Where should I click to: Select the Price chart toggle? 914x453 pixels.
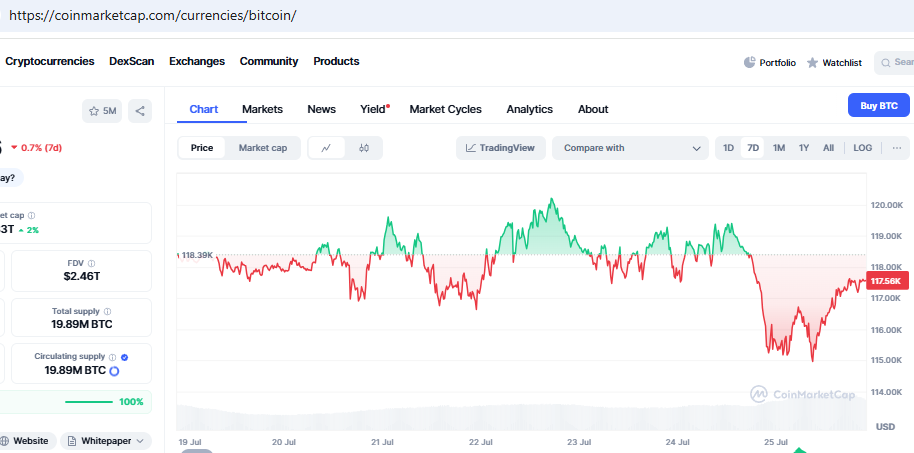202,148
